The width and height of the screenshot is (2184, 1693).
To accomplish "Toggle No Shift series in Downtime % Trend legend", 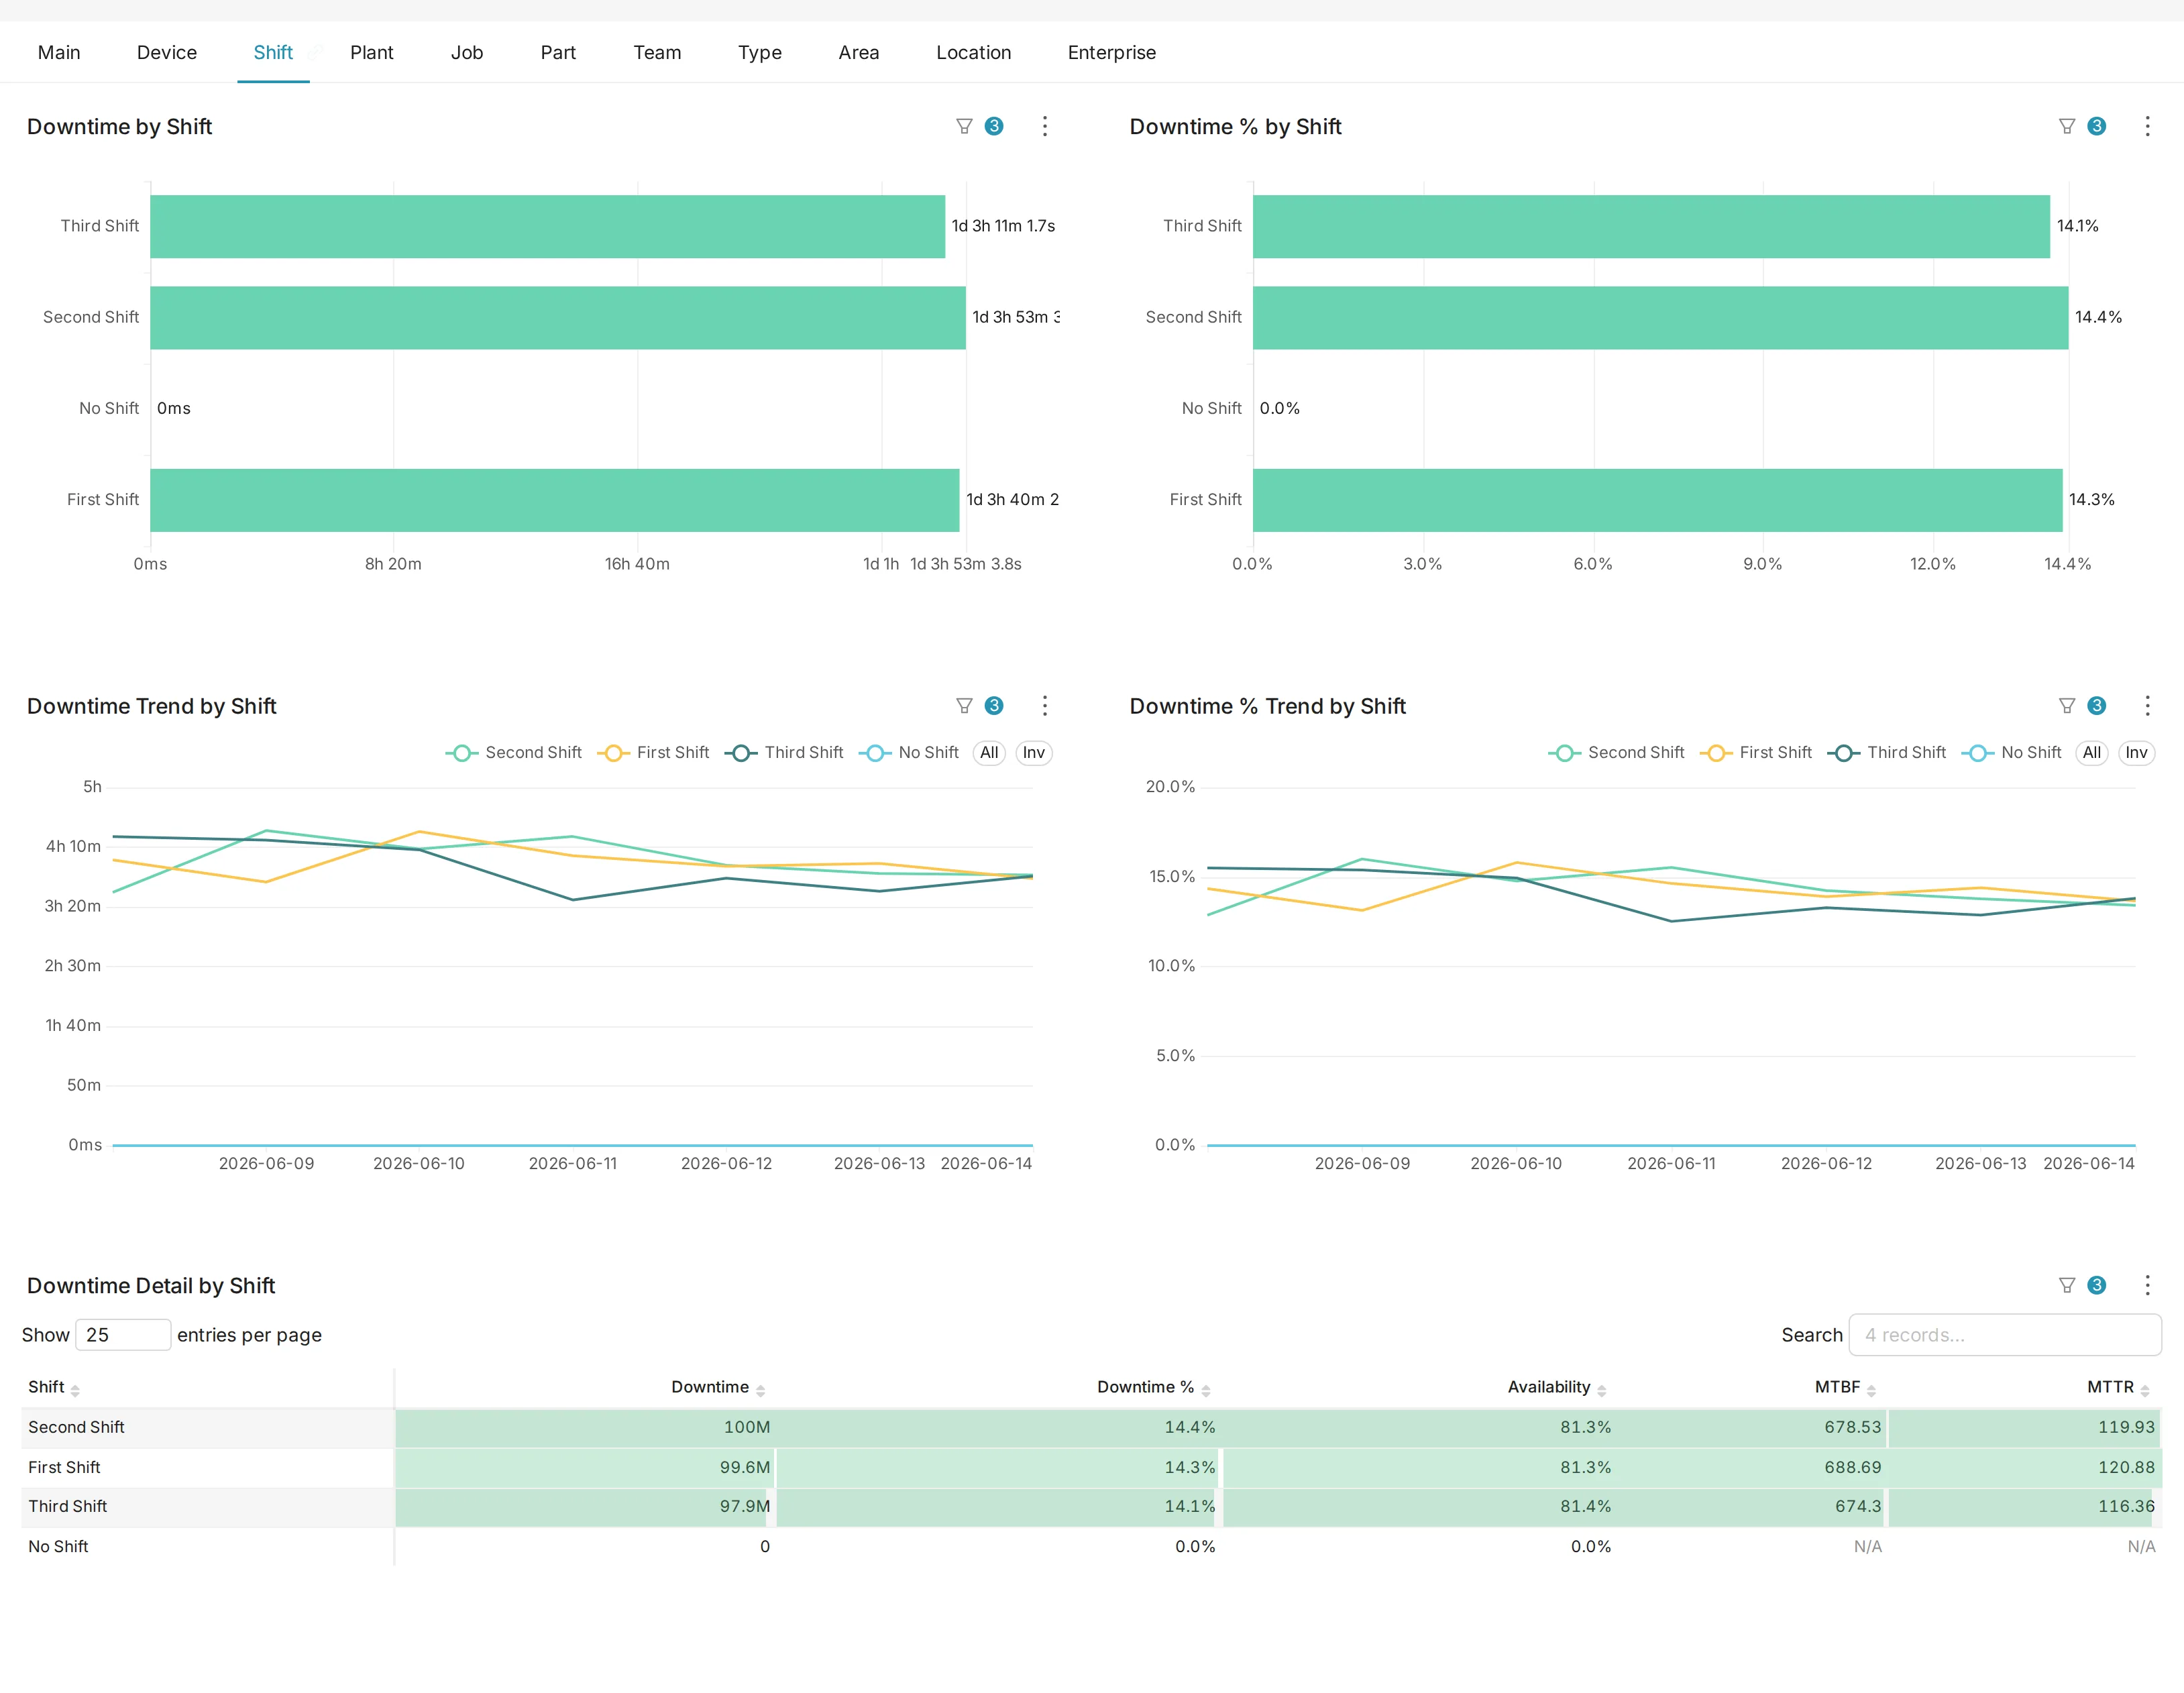I will [x=2012, y=753].
